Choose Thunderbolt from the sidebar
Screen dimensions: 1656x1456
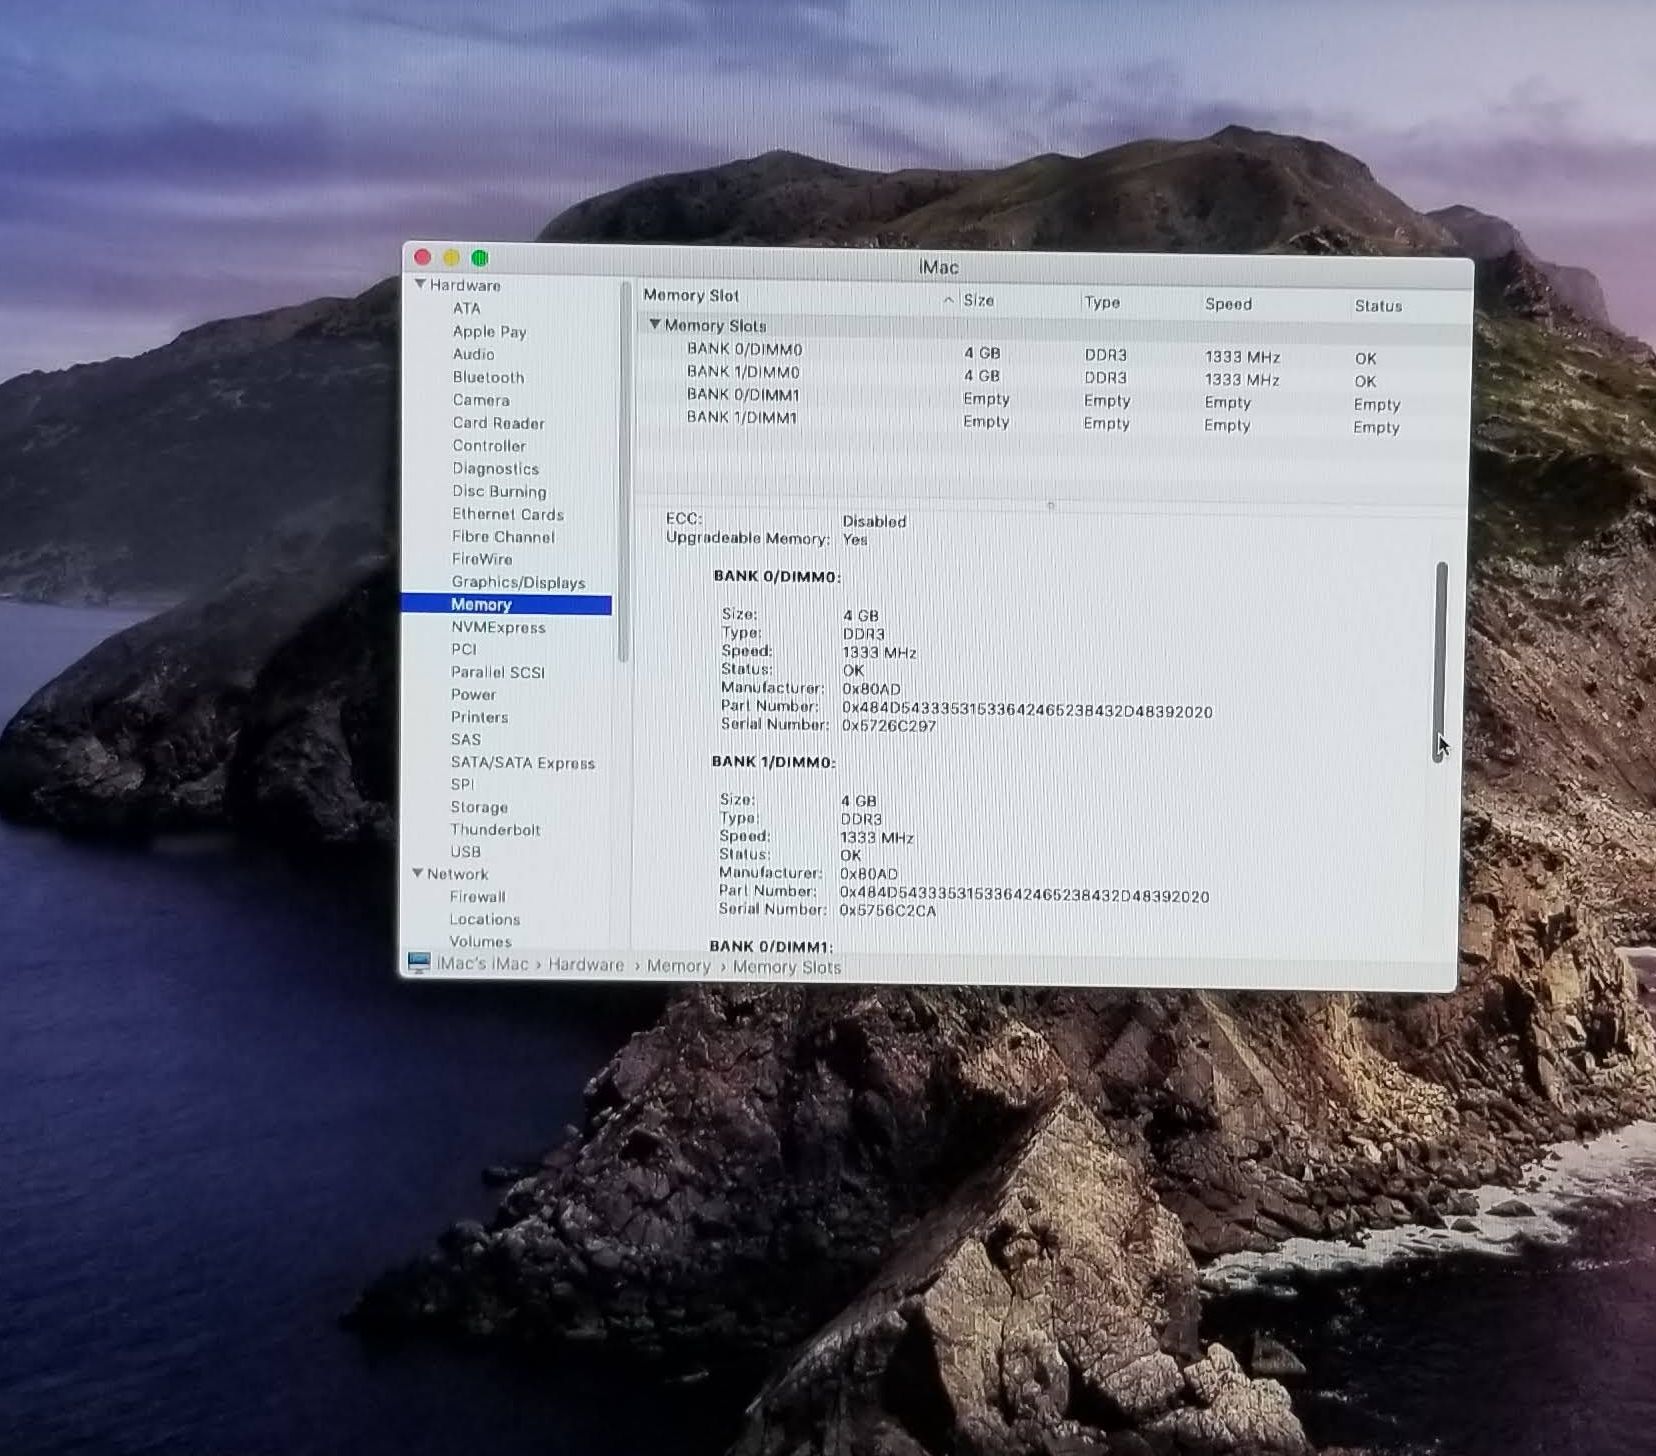[x=495, y=830]
